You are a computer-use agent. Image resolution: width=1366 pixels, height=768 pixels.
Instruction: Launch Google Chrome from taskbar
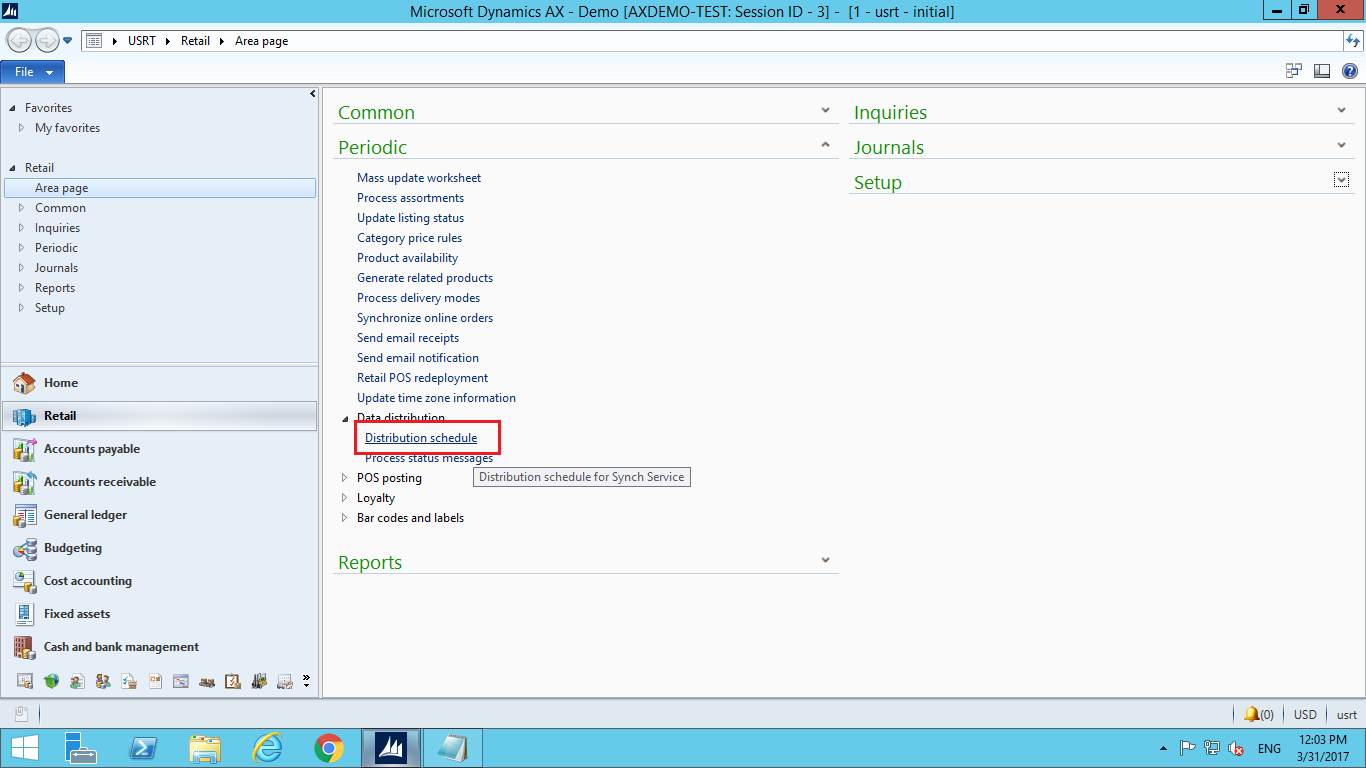[329, 748]
